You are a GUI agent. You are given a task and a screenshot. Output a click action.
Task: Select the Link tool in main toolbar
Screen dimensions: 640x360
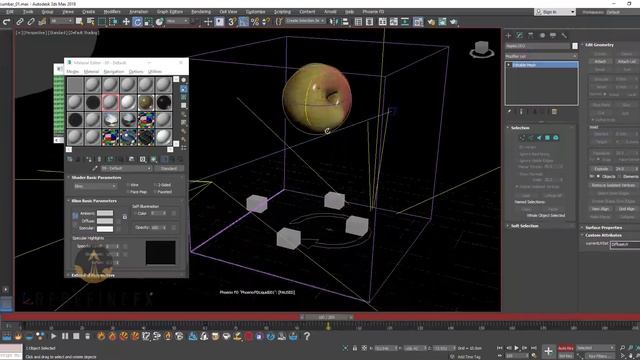click(20, 22)
